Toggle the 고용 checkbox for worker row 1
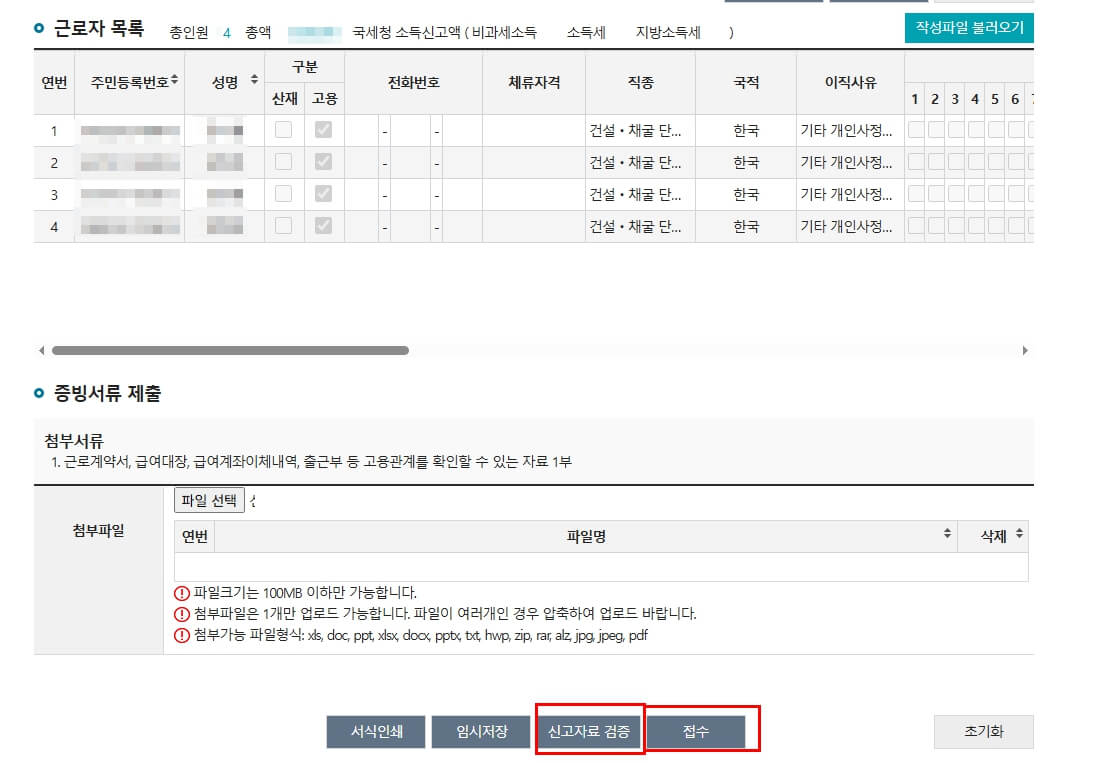Image resolution: width=1093 pixels, height=763 pixels. pyautogui.click(x=322, y=129)
